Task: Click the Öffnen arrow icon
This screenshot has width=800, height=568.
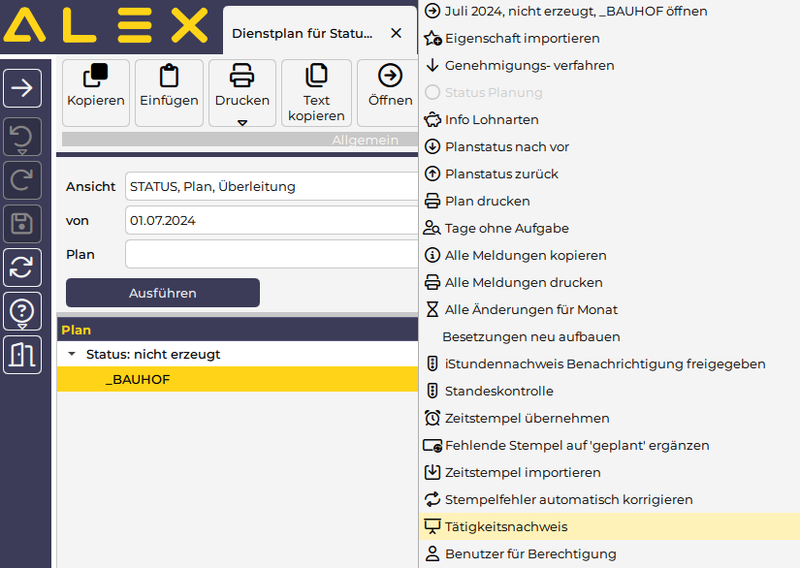Action: 390,76
